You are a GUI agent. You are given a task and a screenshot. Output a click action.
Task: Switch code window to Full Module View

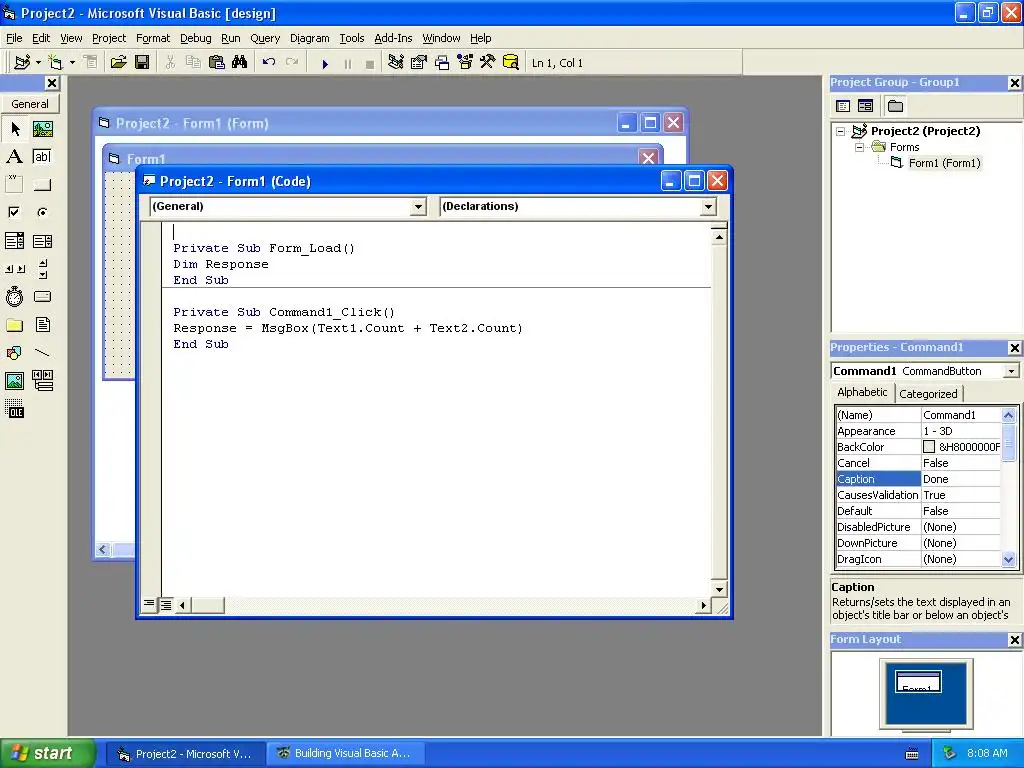(166, 605)
